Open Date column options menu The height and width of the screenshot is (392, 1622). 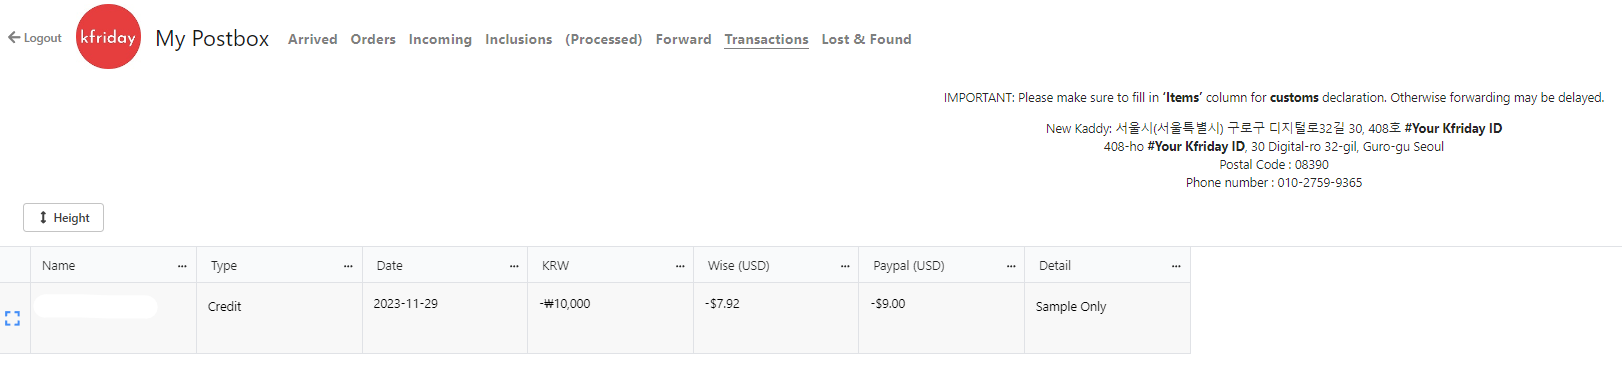click(514, 266)
